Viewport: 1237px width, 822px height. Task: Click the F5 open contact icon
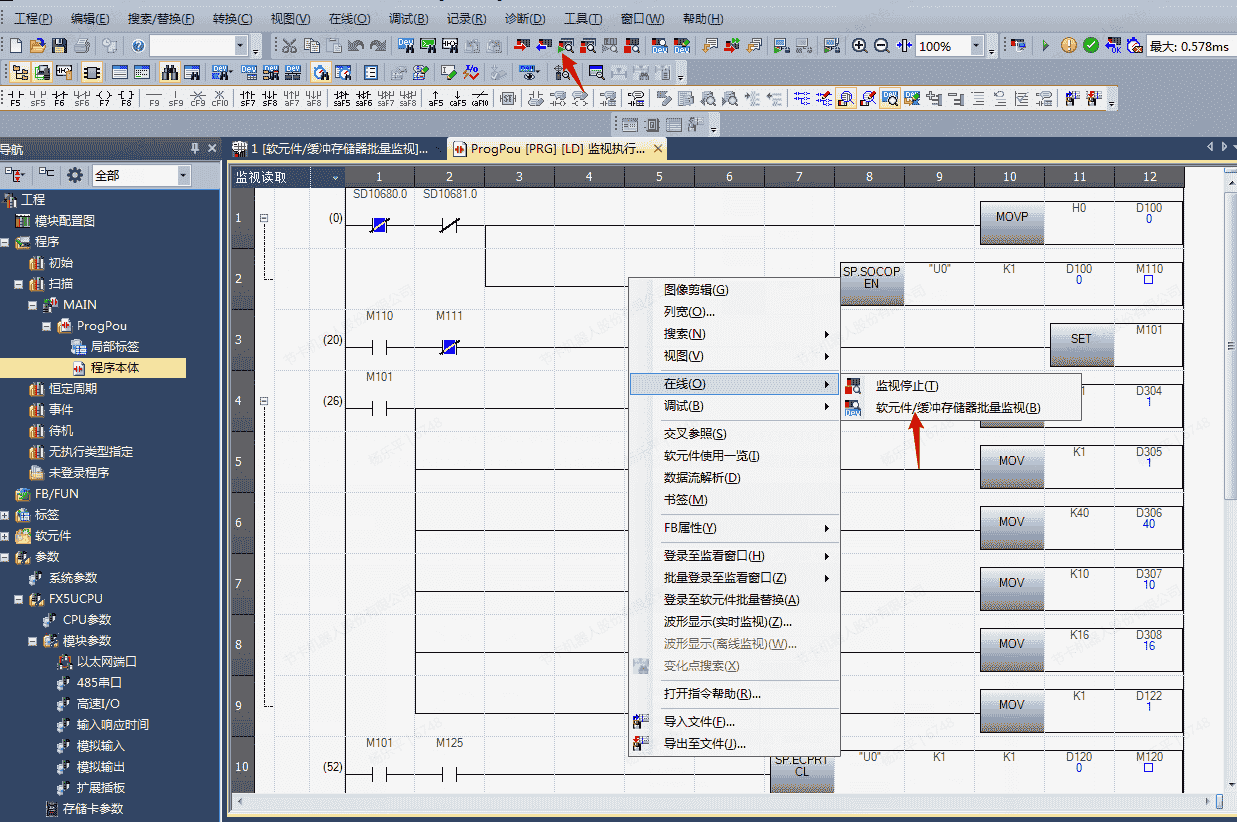[15, 98]
